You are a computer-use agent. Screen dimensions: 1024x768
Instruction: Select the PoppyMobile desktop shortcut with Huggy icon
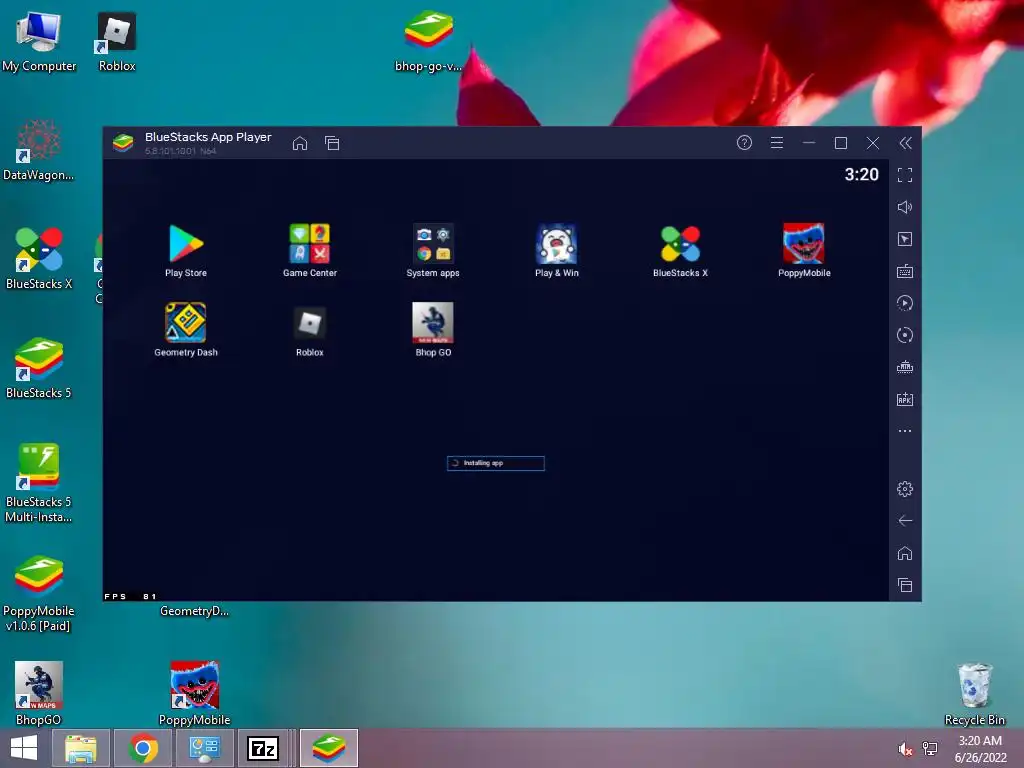[x=195, y=694]
